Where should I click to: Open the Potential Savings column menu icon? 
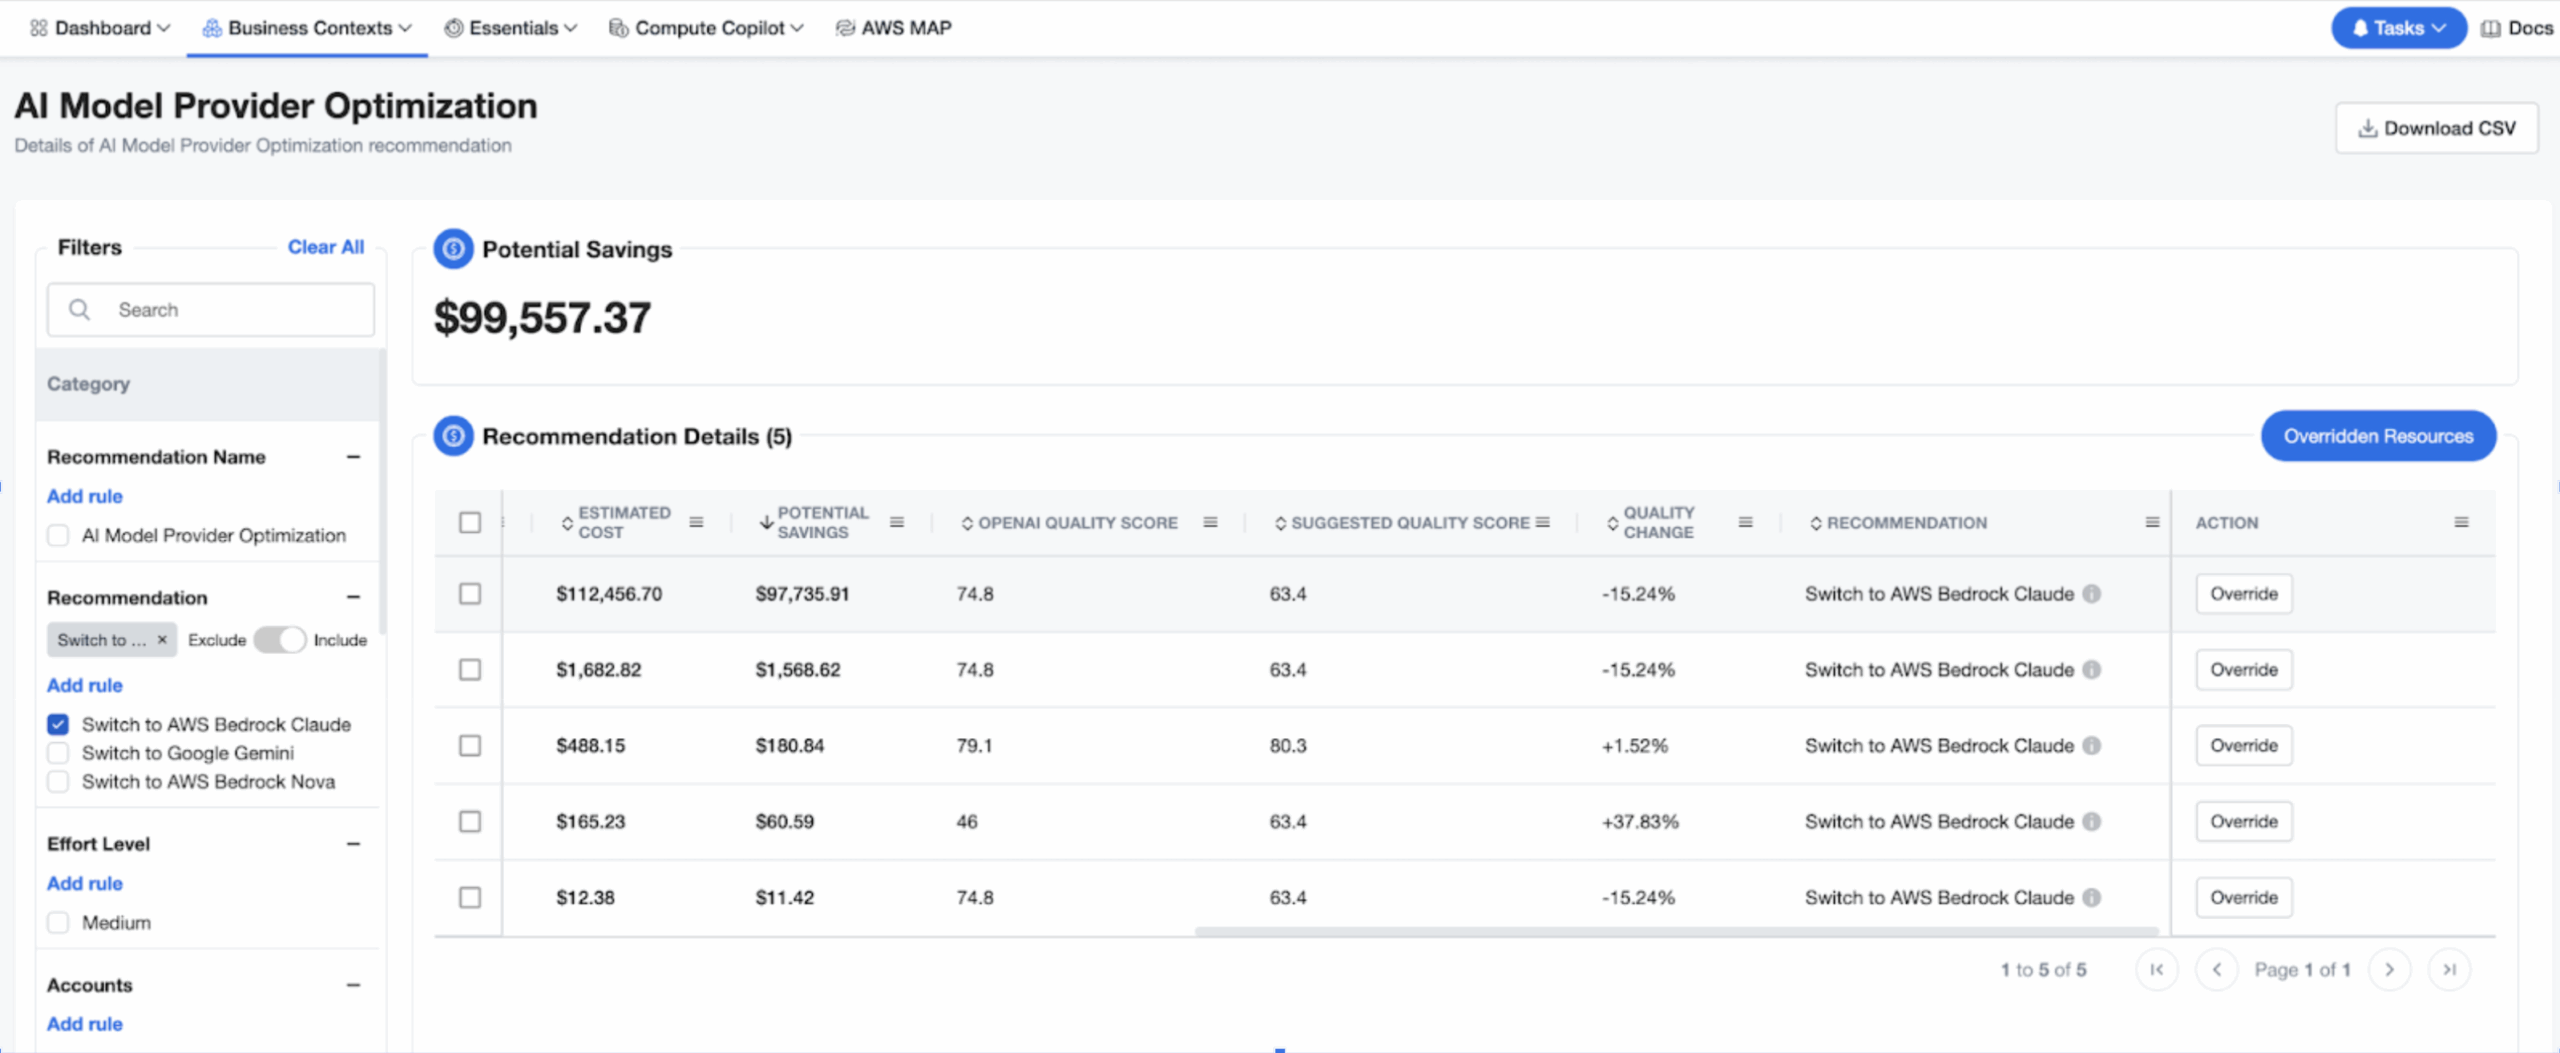pyautogui.click(x=897, y=522)
